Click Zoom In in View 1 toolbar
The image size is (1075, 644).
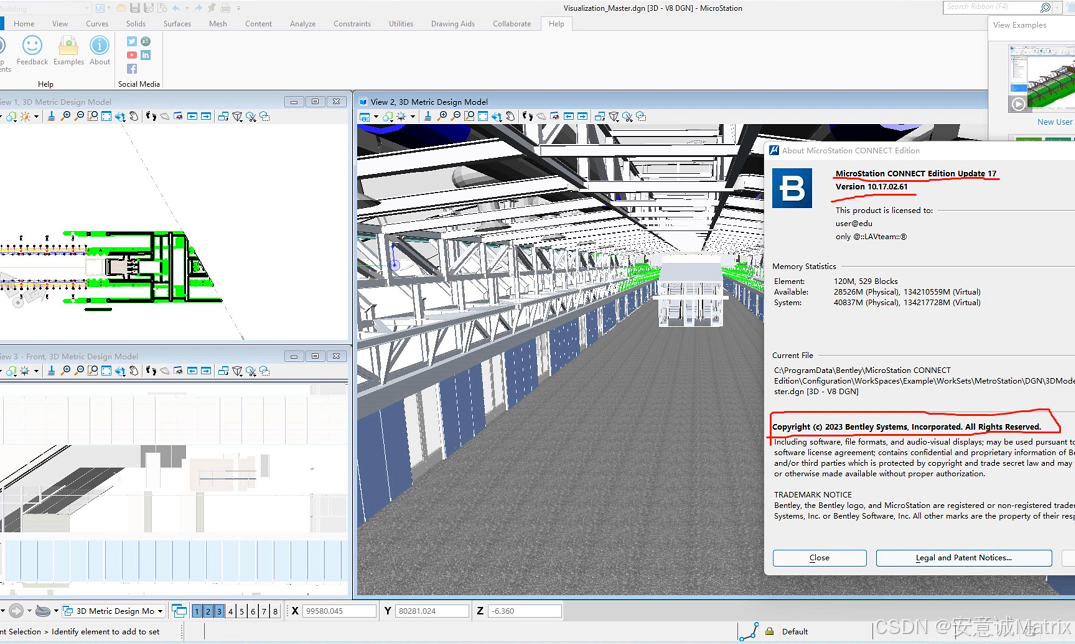point(65,117)
